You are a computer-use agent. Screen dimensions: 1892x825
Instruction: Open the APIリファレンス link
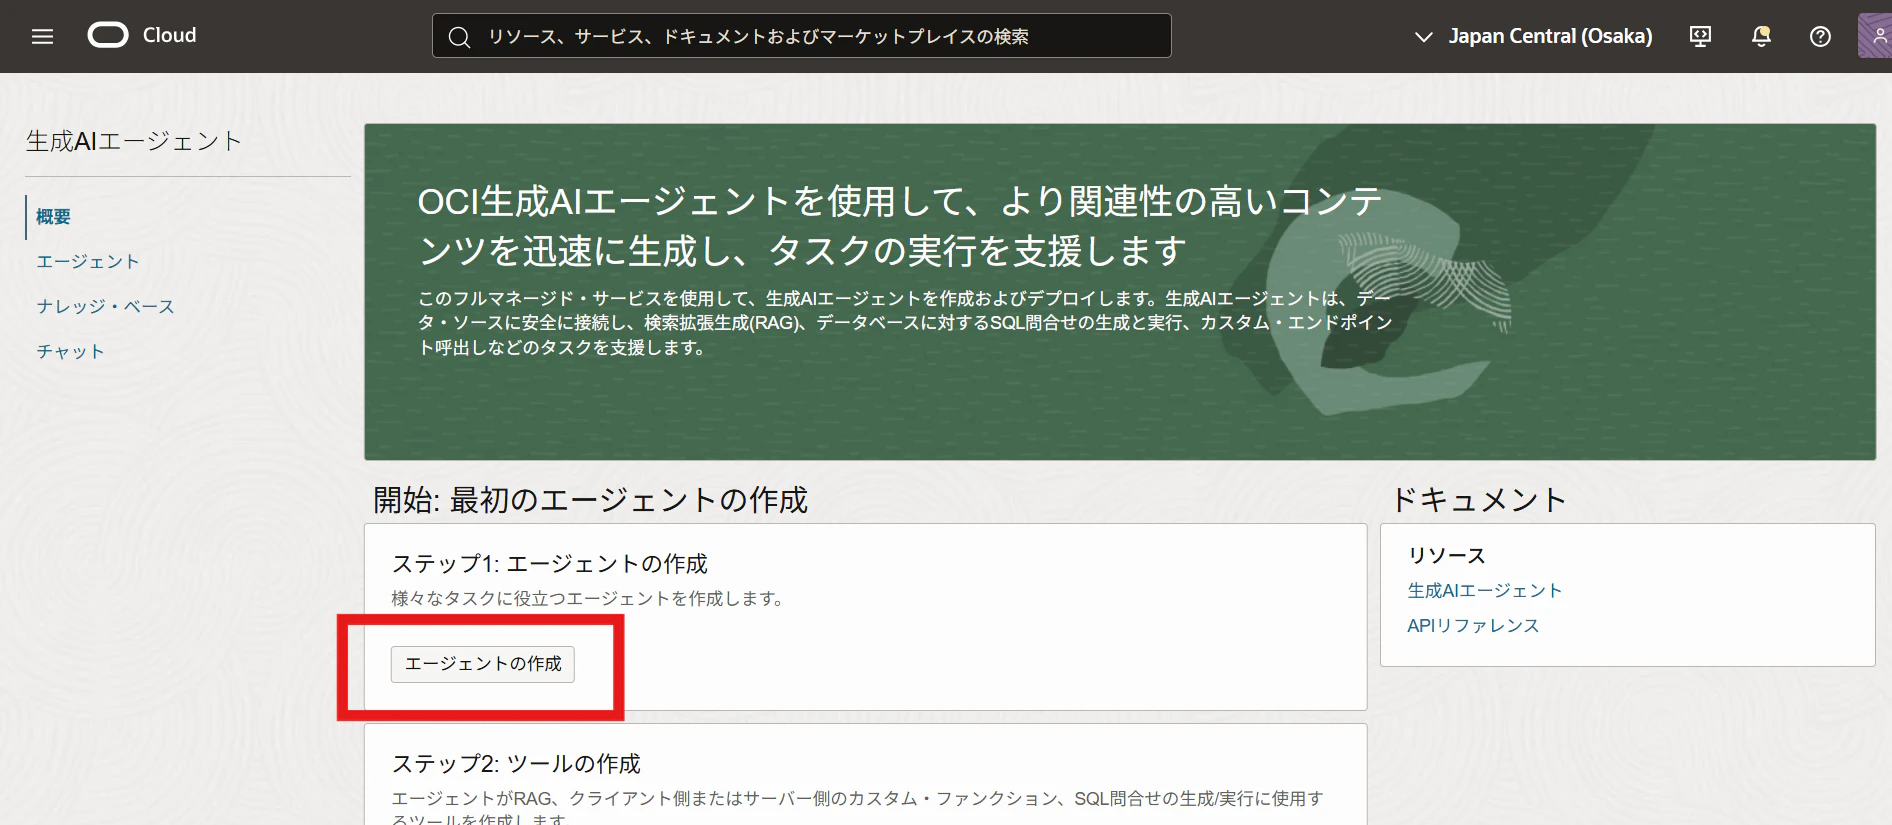point(1473,626)
